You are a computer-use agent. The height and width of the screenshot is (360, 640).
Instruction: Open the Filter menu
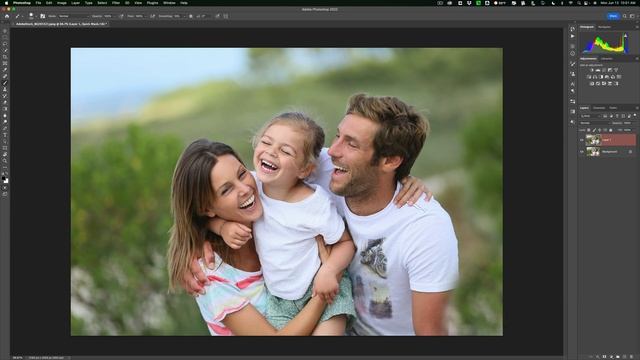coord(116,3)
